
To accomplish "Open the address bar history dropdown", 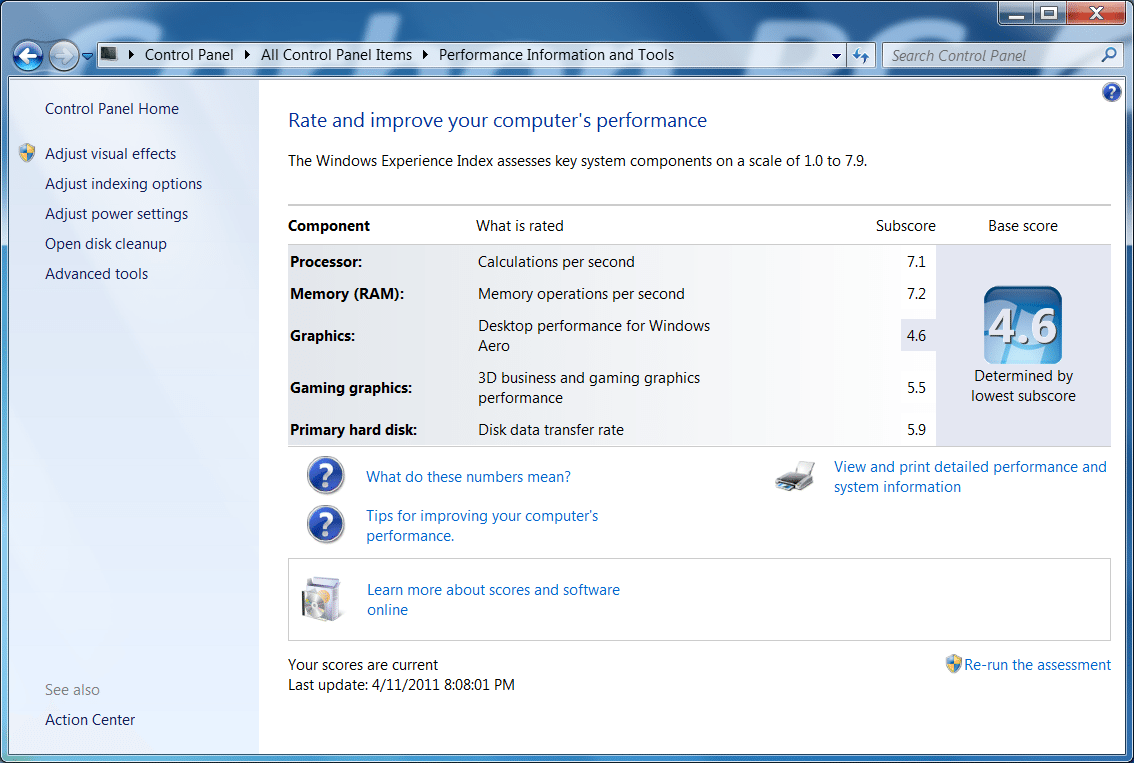I will 836,56.
